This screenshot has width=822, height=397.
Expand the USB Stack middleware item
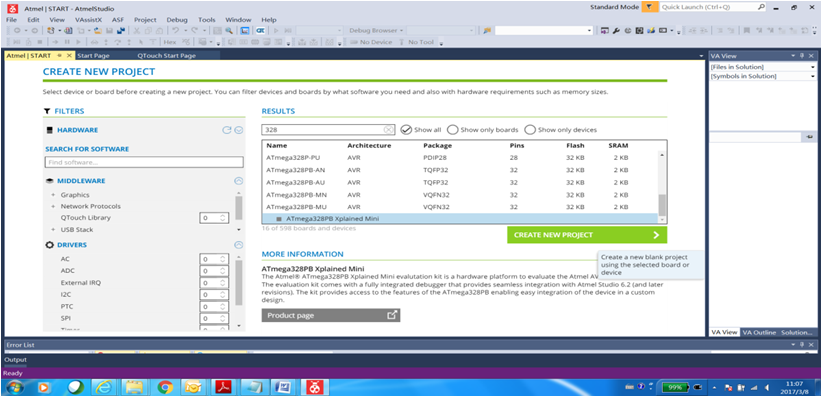tap(53, 230)
